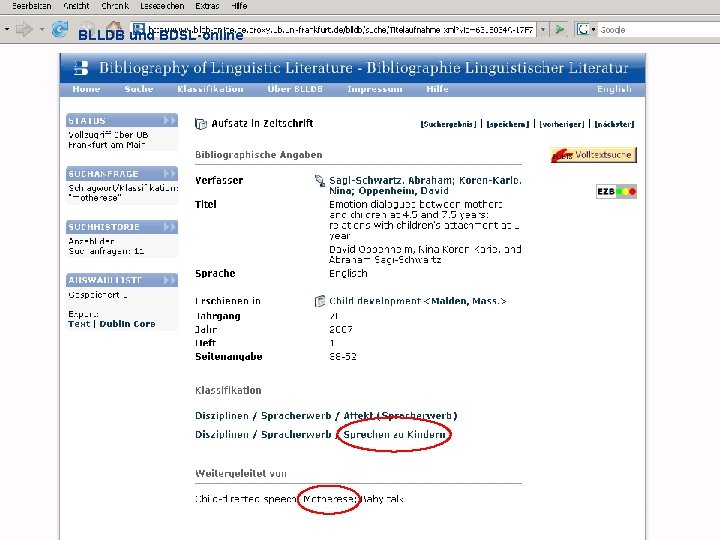Viewport: 720px width, 540px height.
Task: Click the author search icon beside Verfasser
Action: click(319, 180)
